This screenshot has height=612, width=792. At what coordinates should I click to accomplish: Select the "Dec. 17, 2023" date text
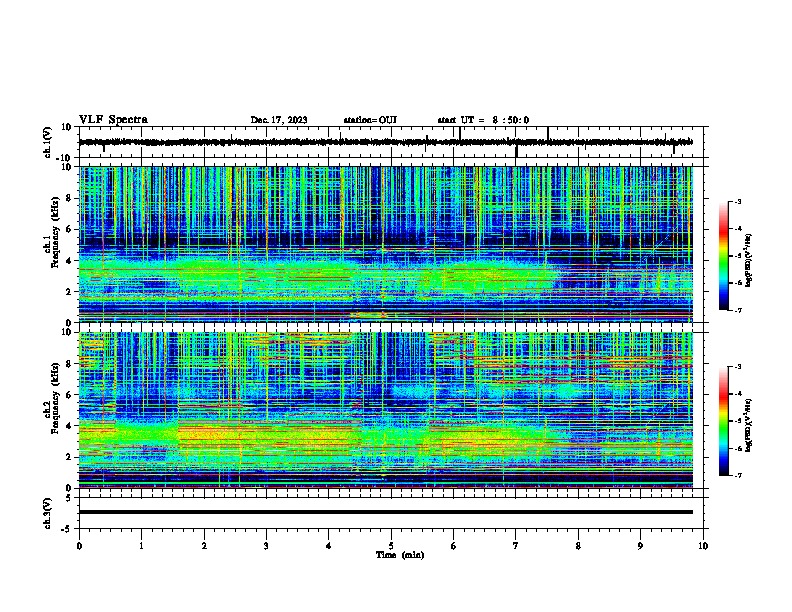click(x=279, y=120)
